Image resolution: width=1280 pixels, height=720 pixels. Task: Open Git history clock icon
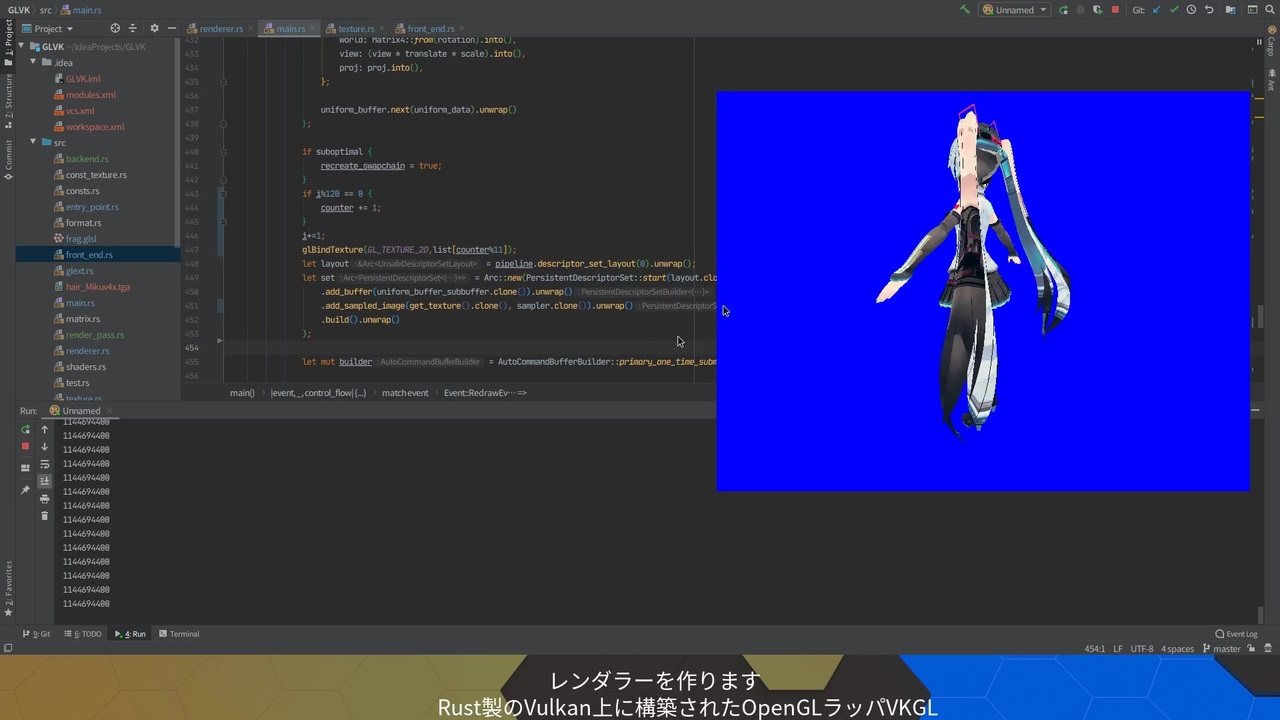click(1191, 10)
